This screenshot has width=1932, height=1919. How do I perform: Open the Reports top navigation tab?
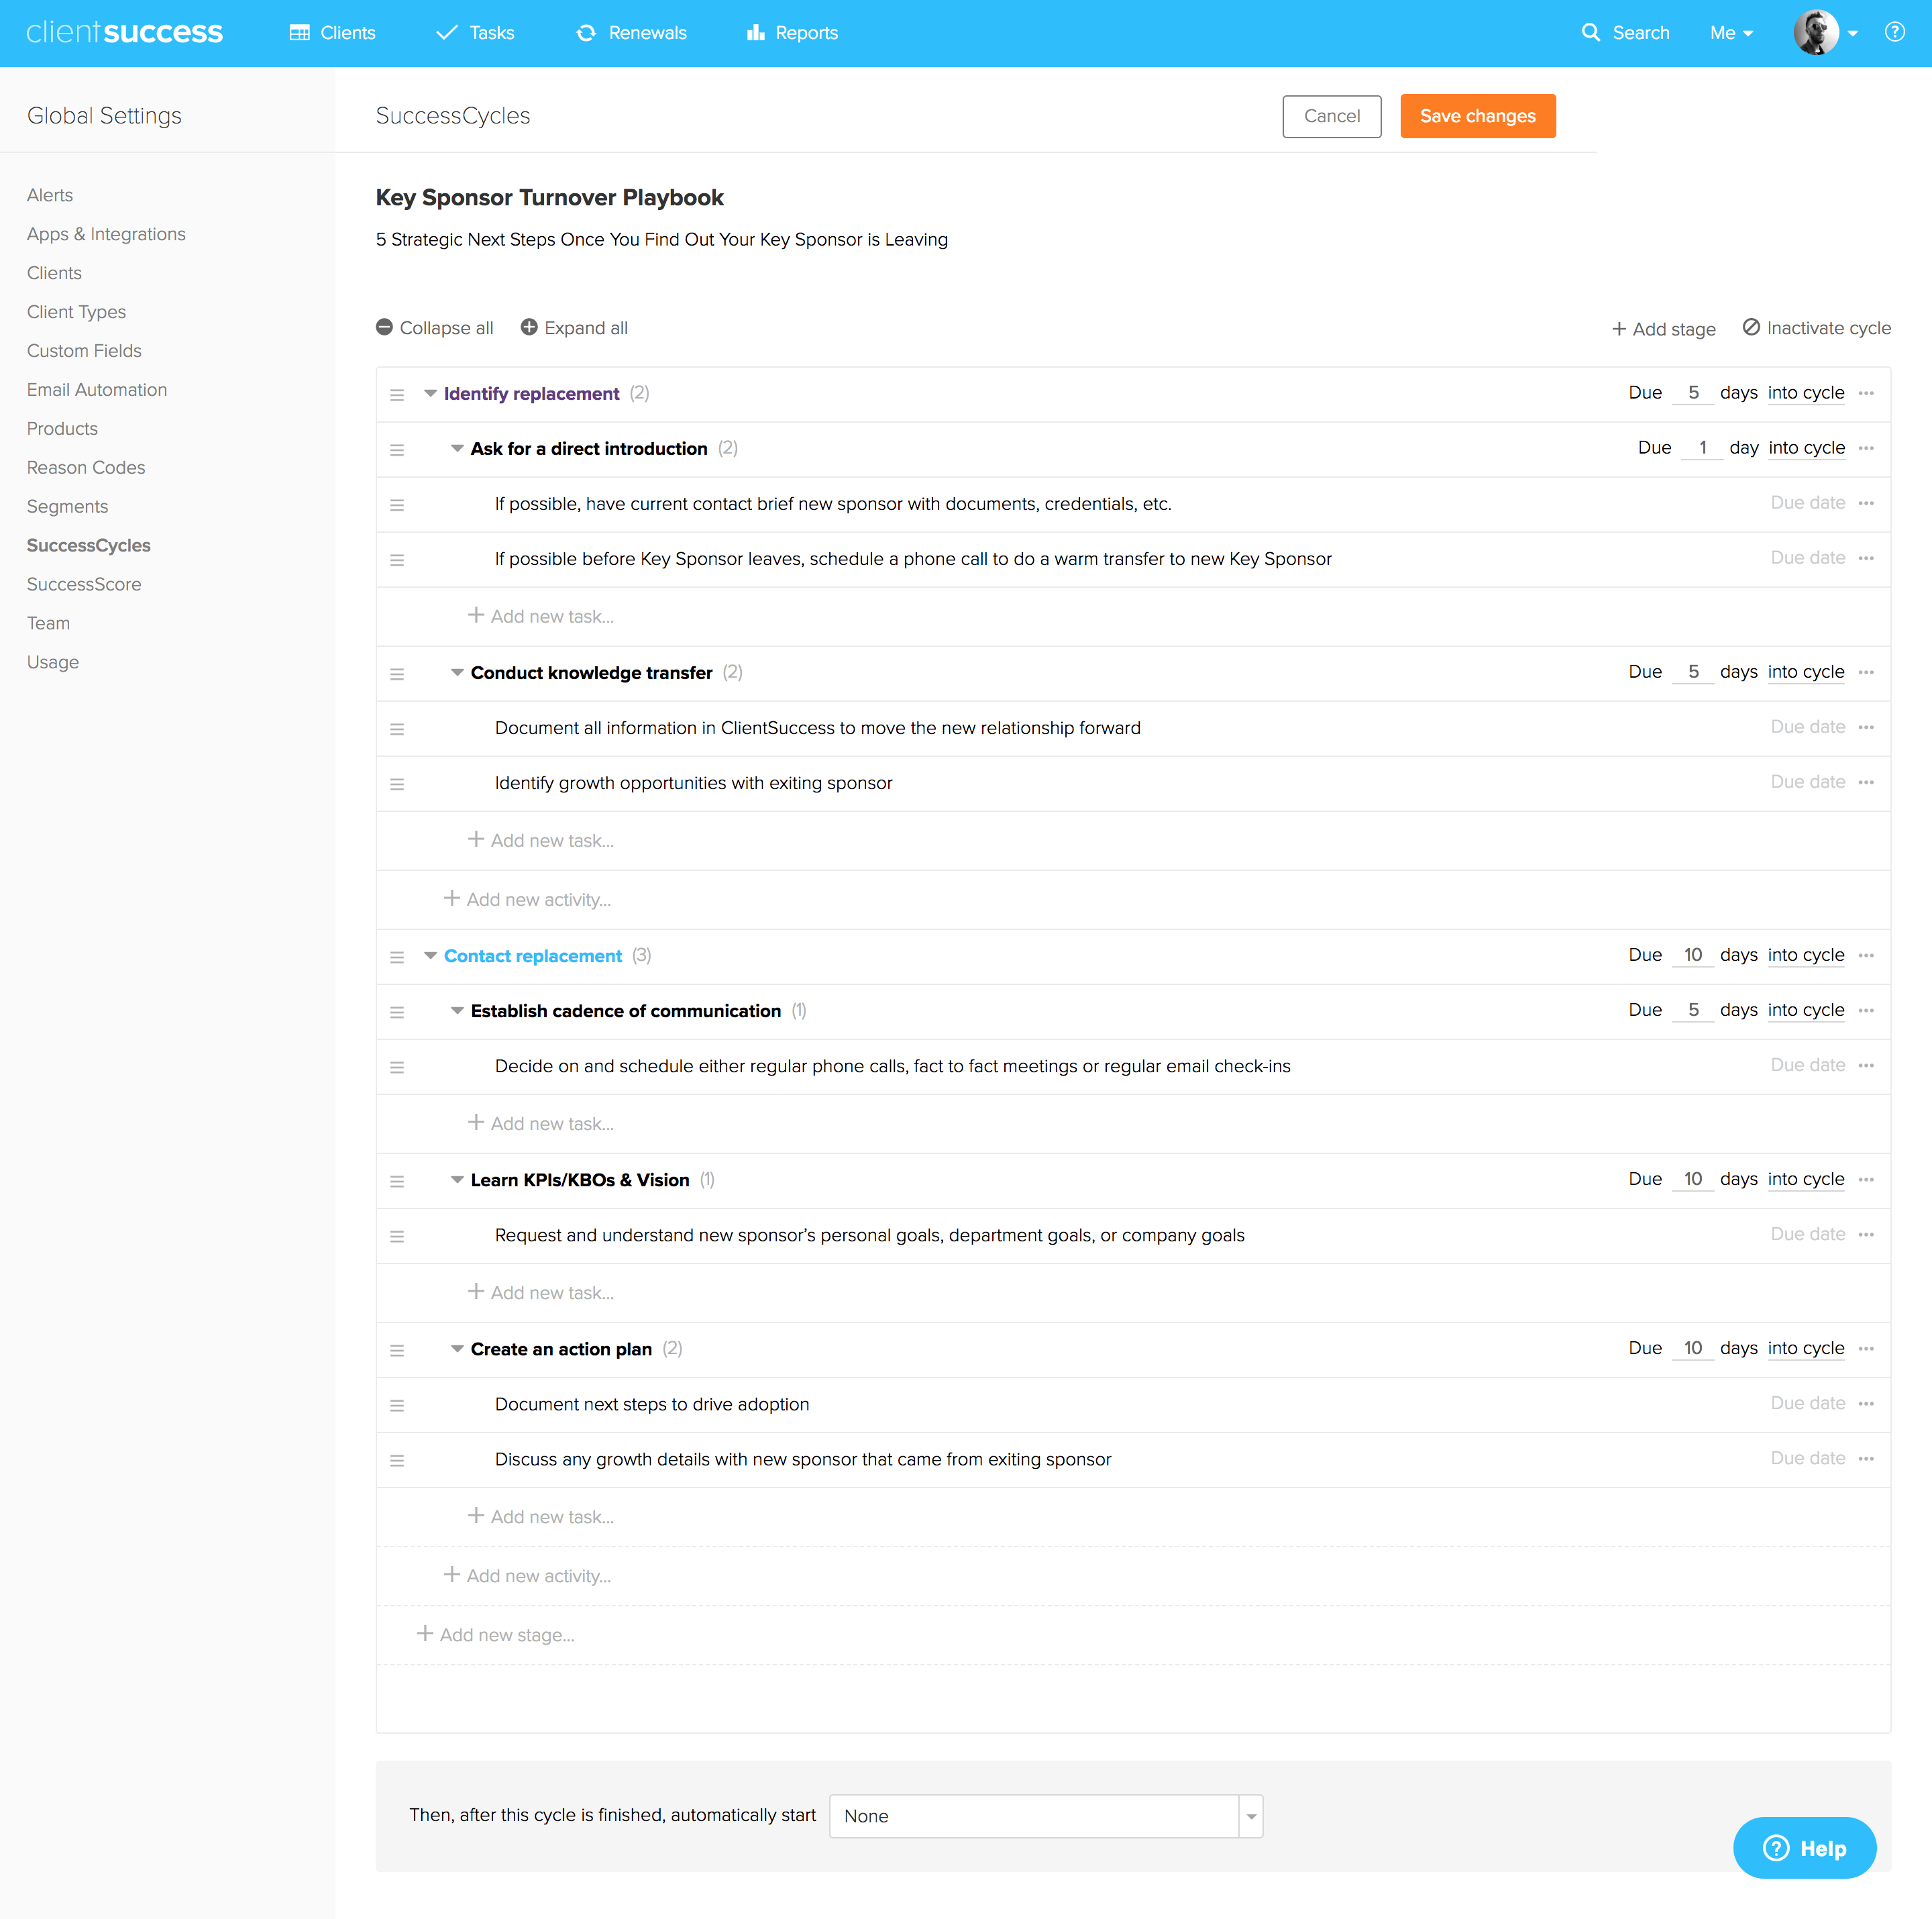tap(792, 32)
